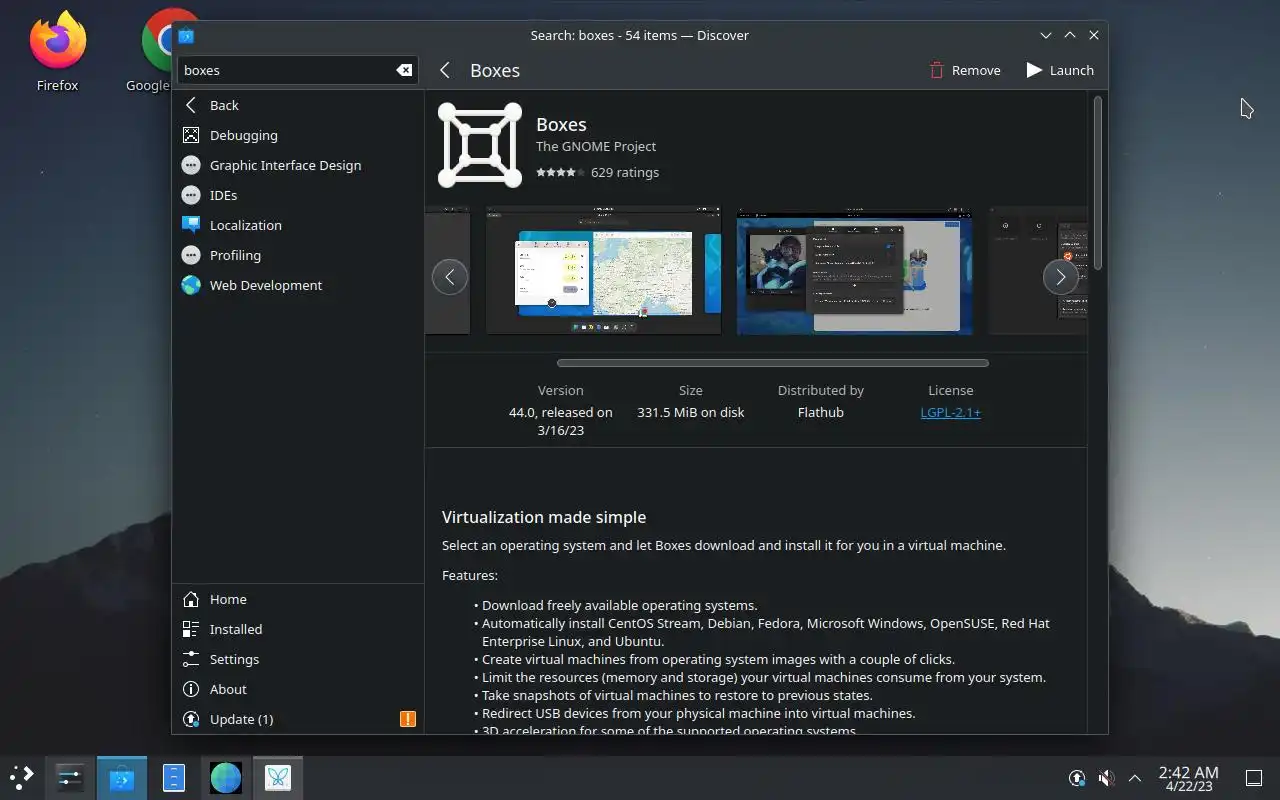Show previous screenshot in carousel
Viewport: 1280px width, 800px height.
[x=450, y=277]
